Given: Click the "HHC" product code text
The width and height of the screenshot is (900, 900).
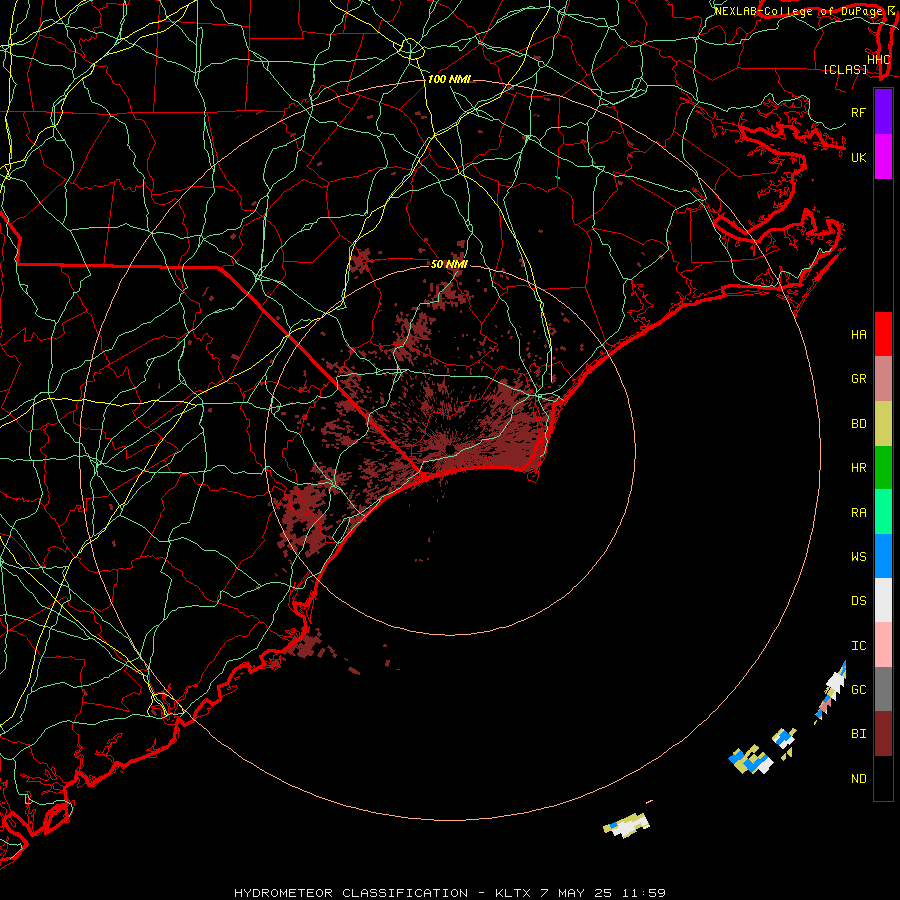Looking at the screenshot, I should [x=879, y=60].
